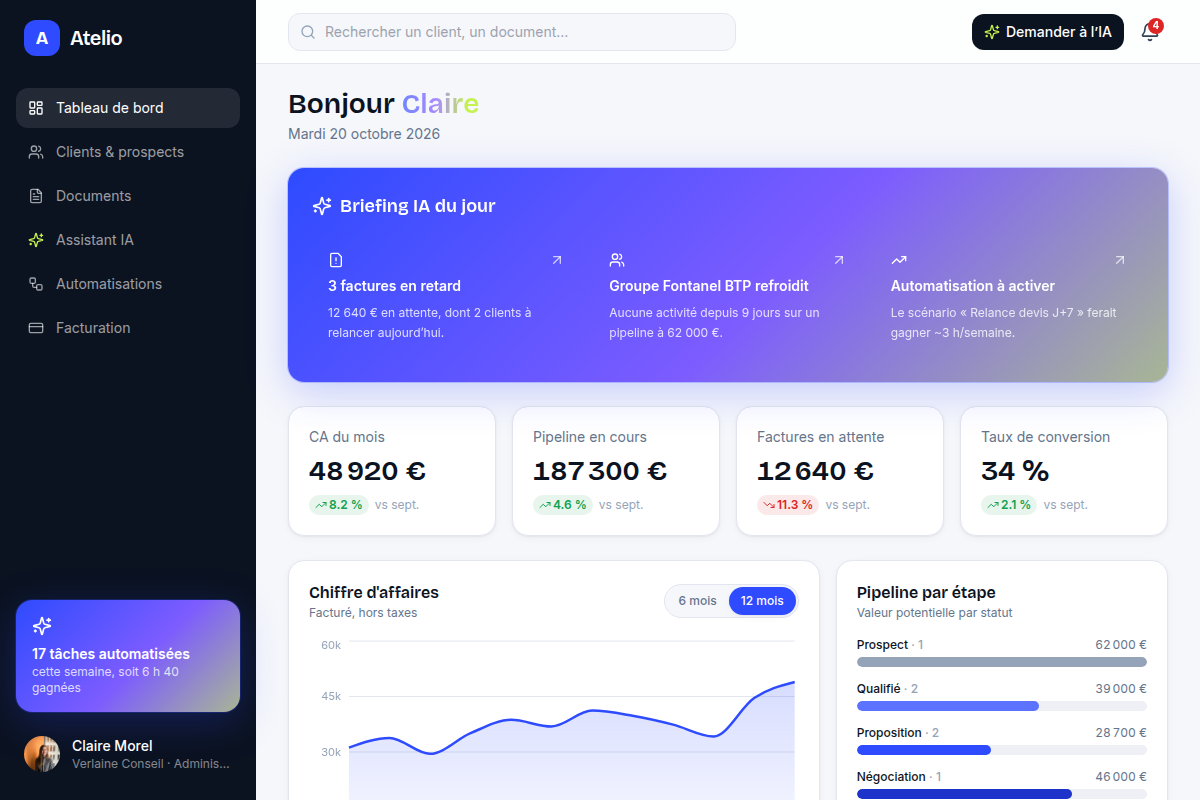Click the Demander à l'IA button
1200x800 pixels.
(1048, 32)
